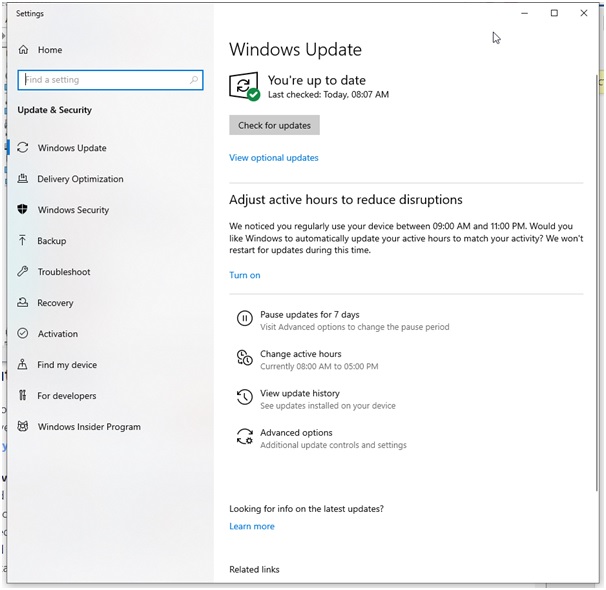
Task: Click the 'Related links' heading text
Action: [x=254, y=570]
